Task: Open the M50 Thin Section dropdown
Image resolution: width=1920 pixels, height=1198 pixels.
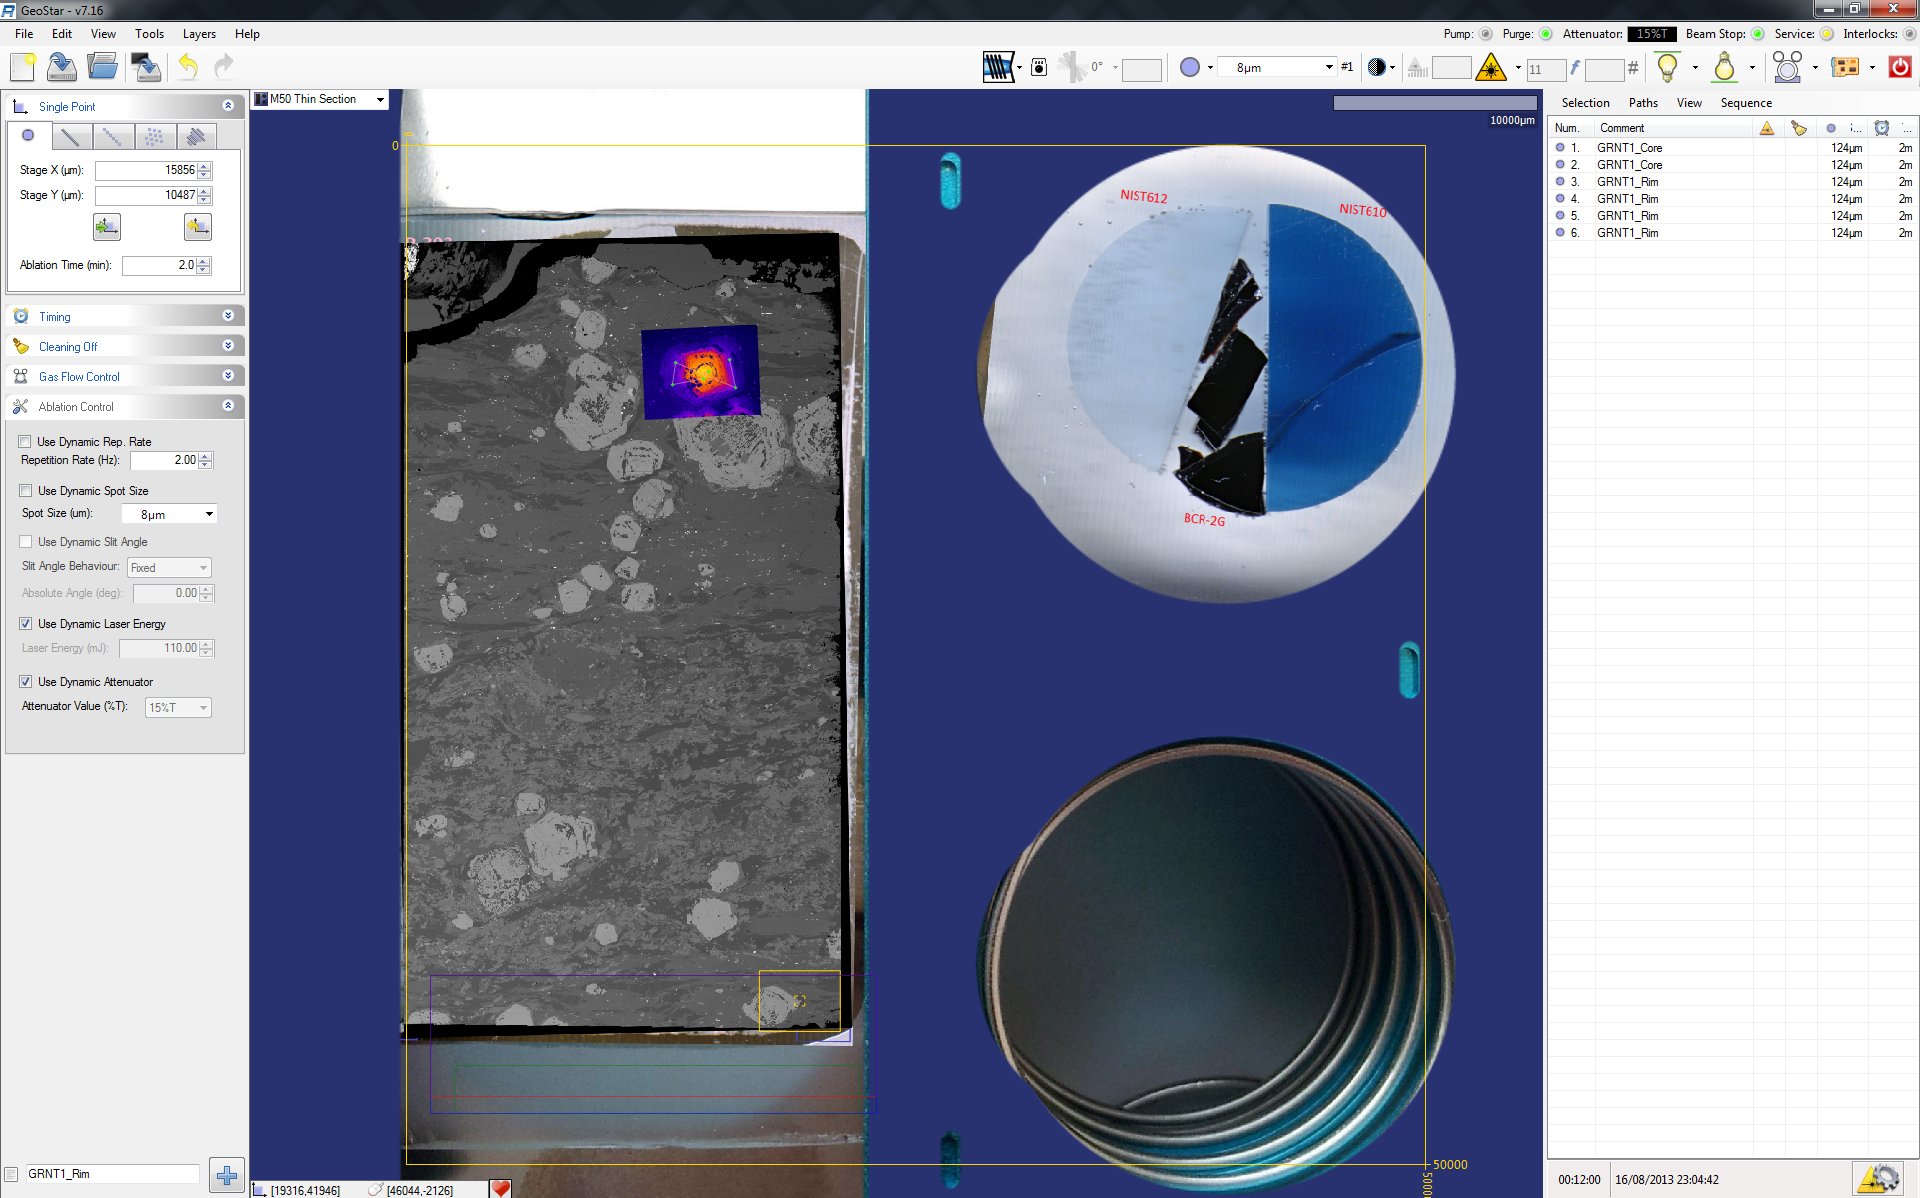Action: pos(379,99)
